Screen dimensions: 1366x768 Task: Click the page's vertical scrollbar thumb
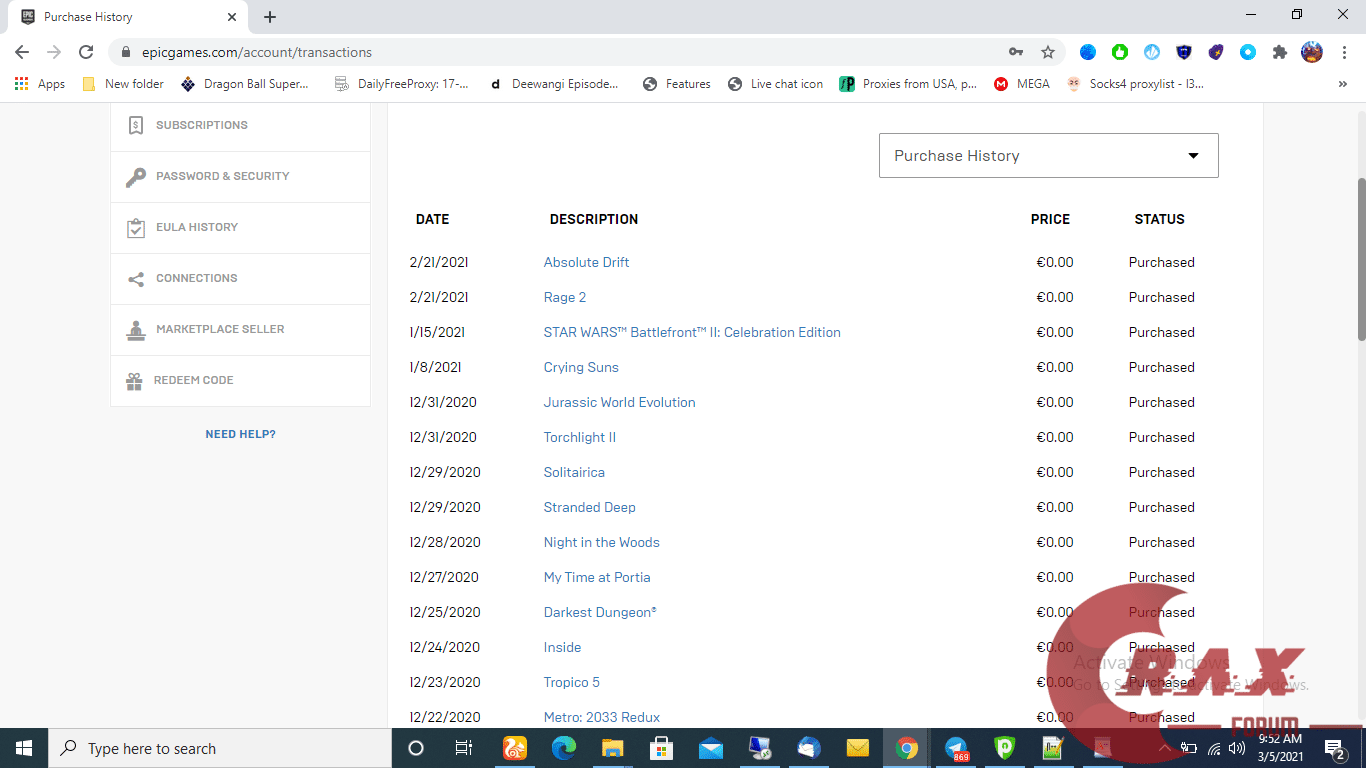1360,260
